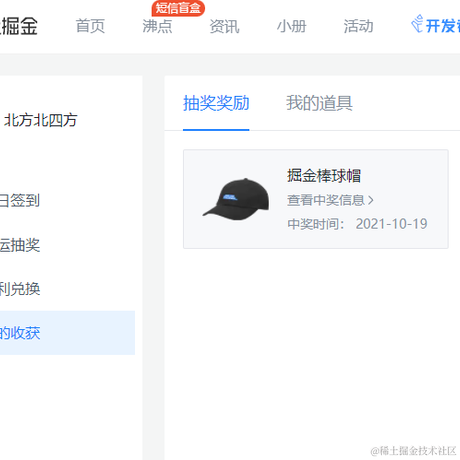Click the 短信盲盒 red badge
The width and height of the screenshot is (460, 460).
coord(178,8)
